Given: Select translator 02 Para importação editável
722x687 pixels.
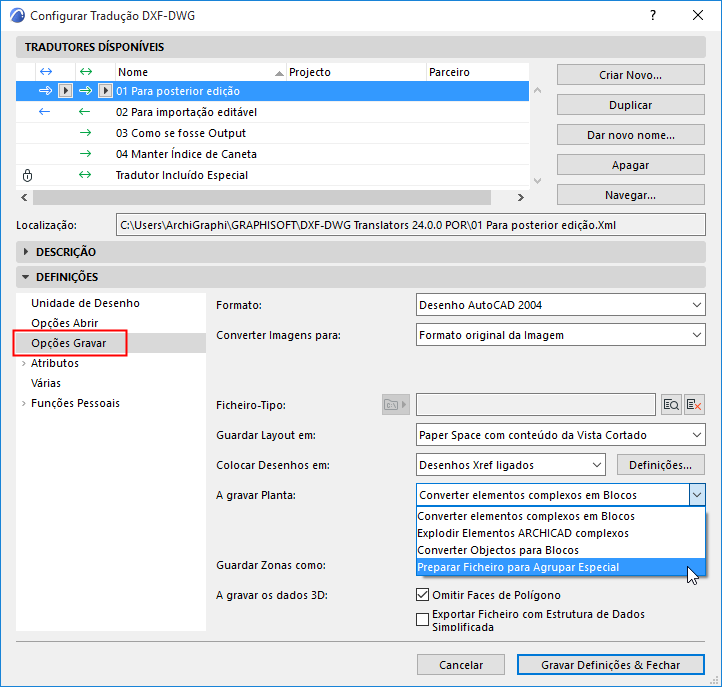Looking at the screenshot, I should (272, 112).
